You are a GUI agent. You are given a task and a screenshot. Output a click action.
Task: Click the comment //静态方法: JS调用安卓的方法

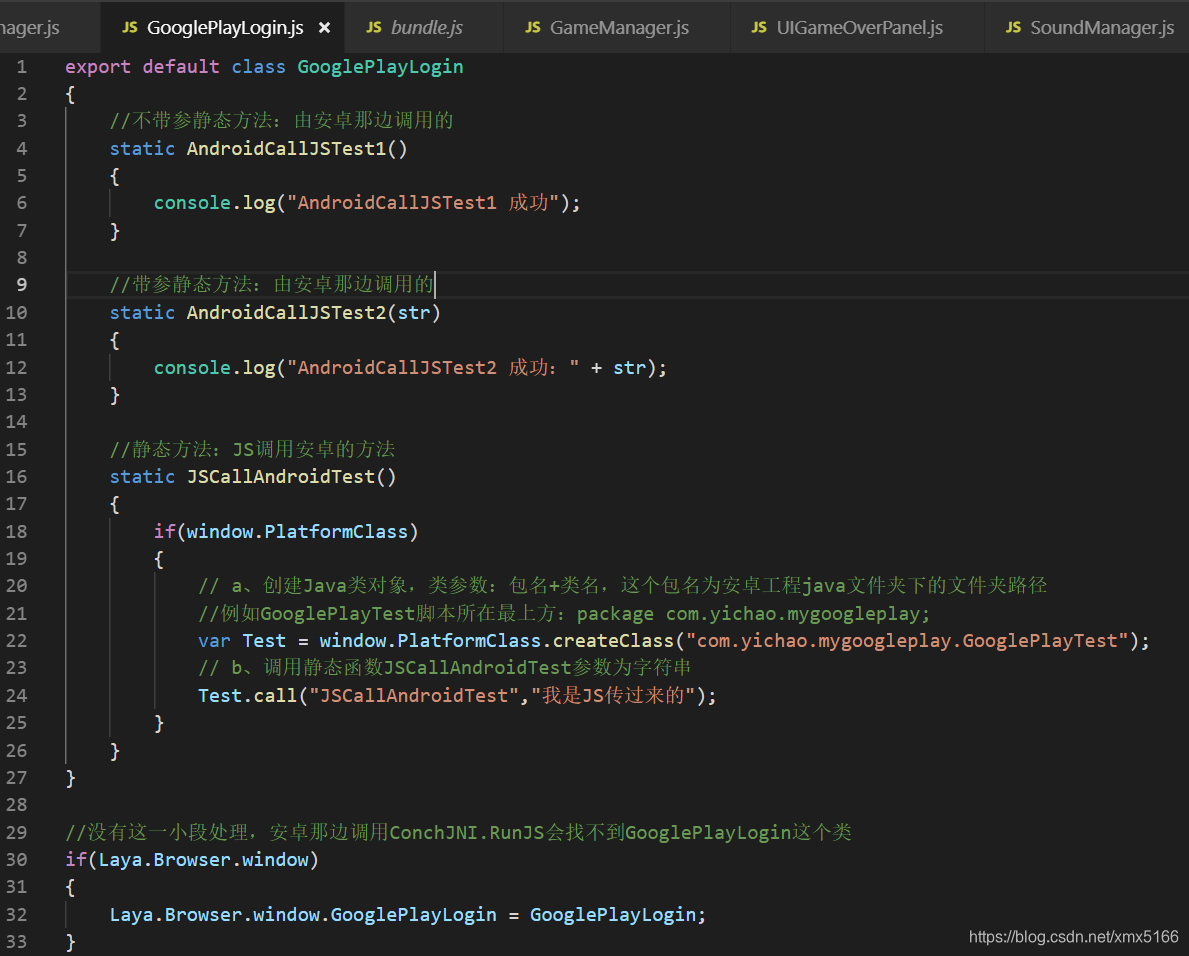[x=253, y=449]
